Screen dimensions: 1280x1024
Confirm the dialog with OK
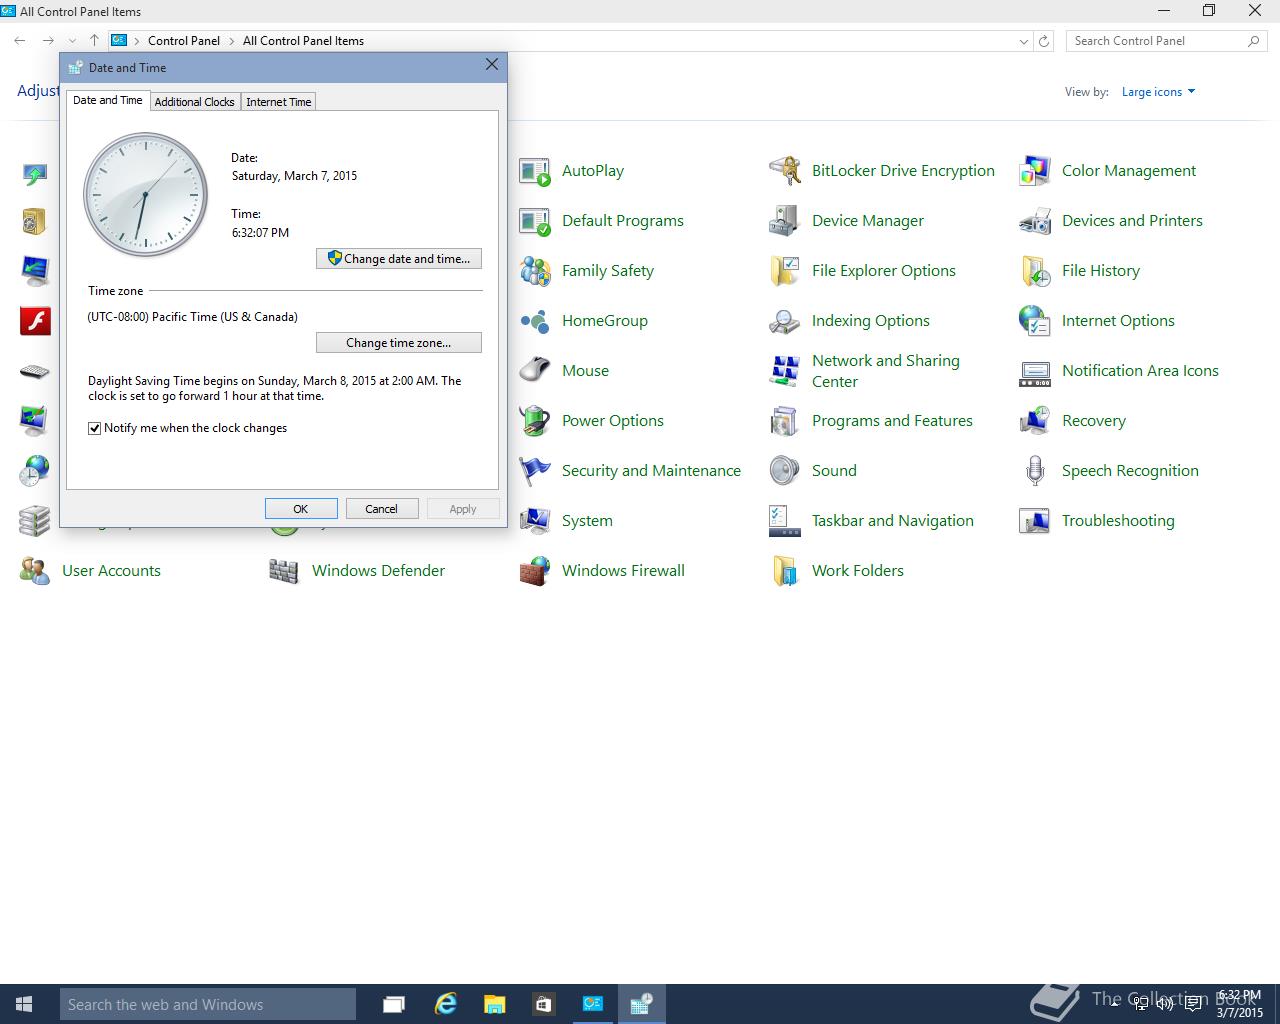click(301, 508)
